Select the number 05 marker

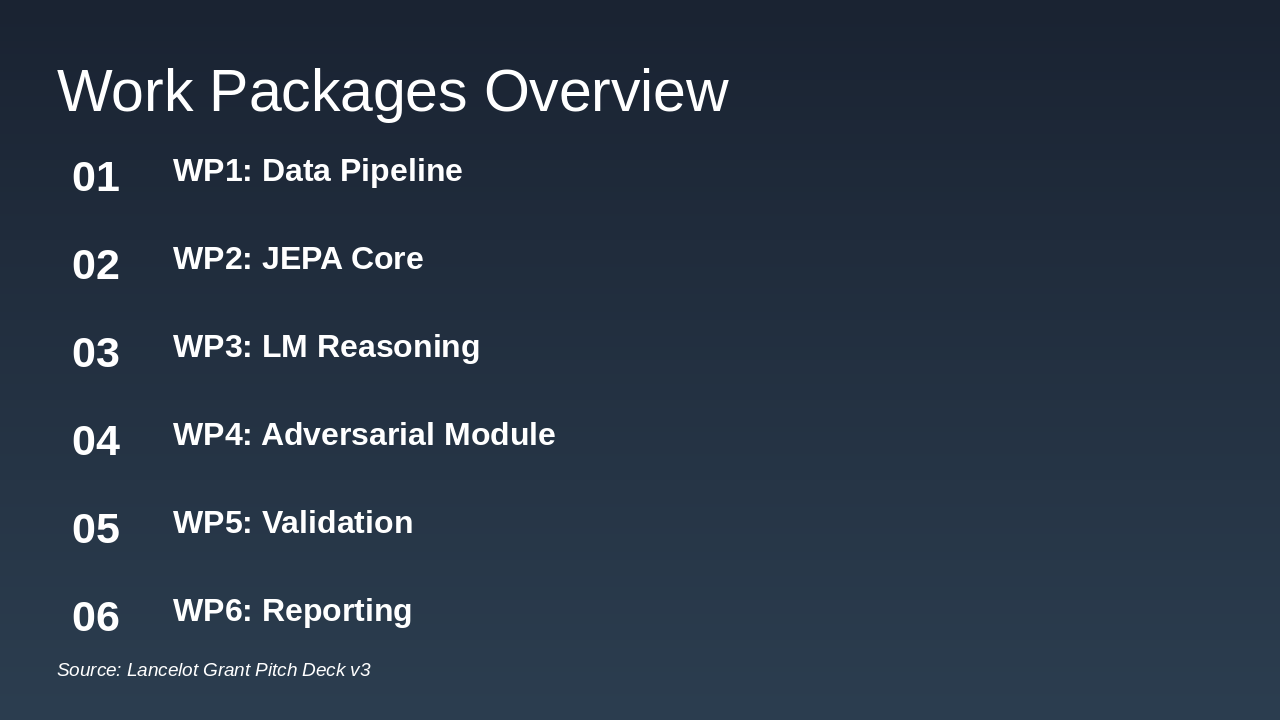tap(96, 529)
